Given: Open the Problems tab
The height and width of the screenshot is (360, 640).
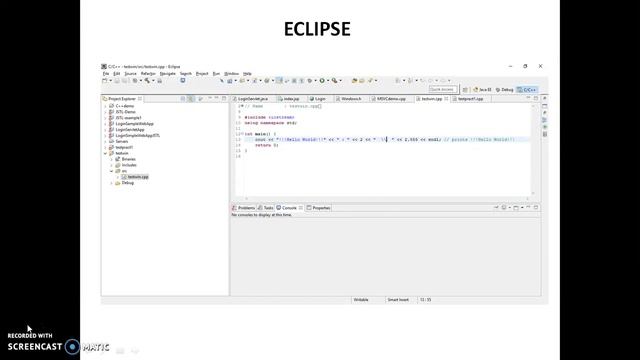Looking at the screenshot, I should click(244, 208).
